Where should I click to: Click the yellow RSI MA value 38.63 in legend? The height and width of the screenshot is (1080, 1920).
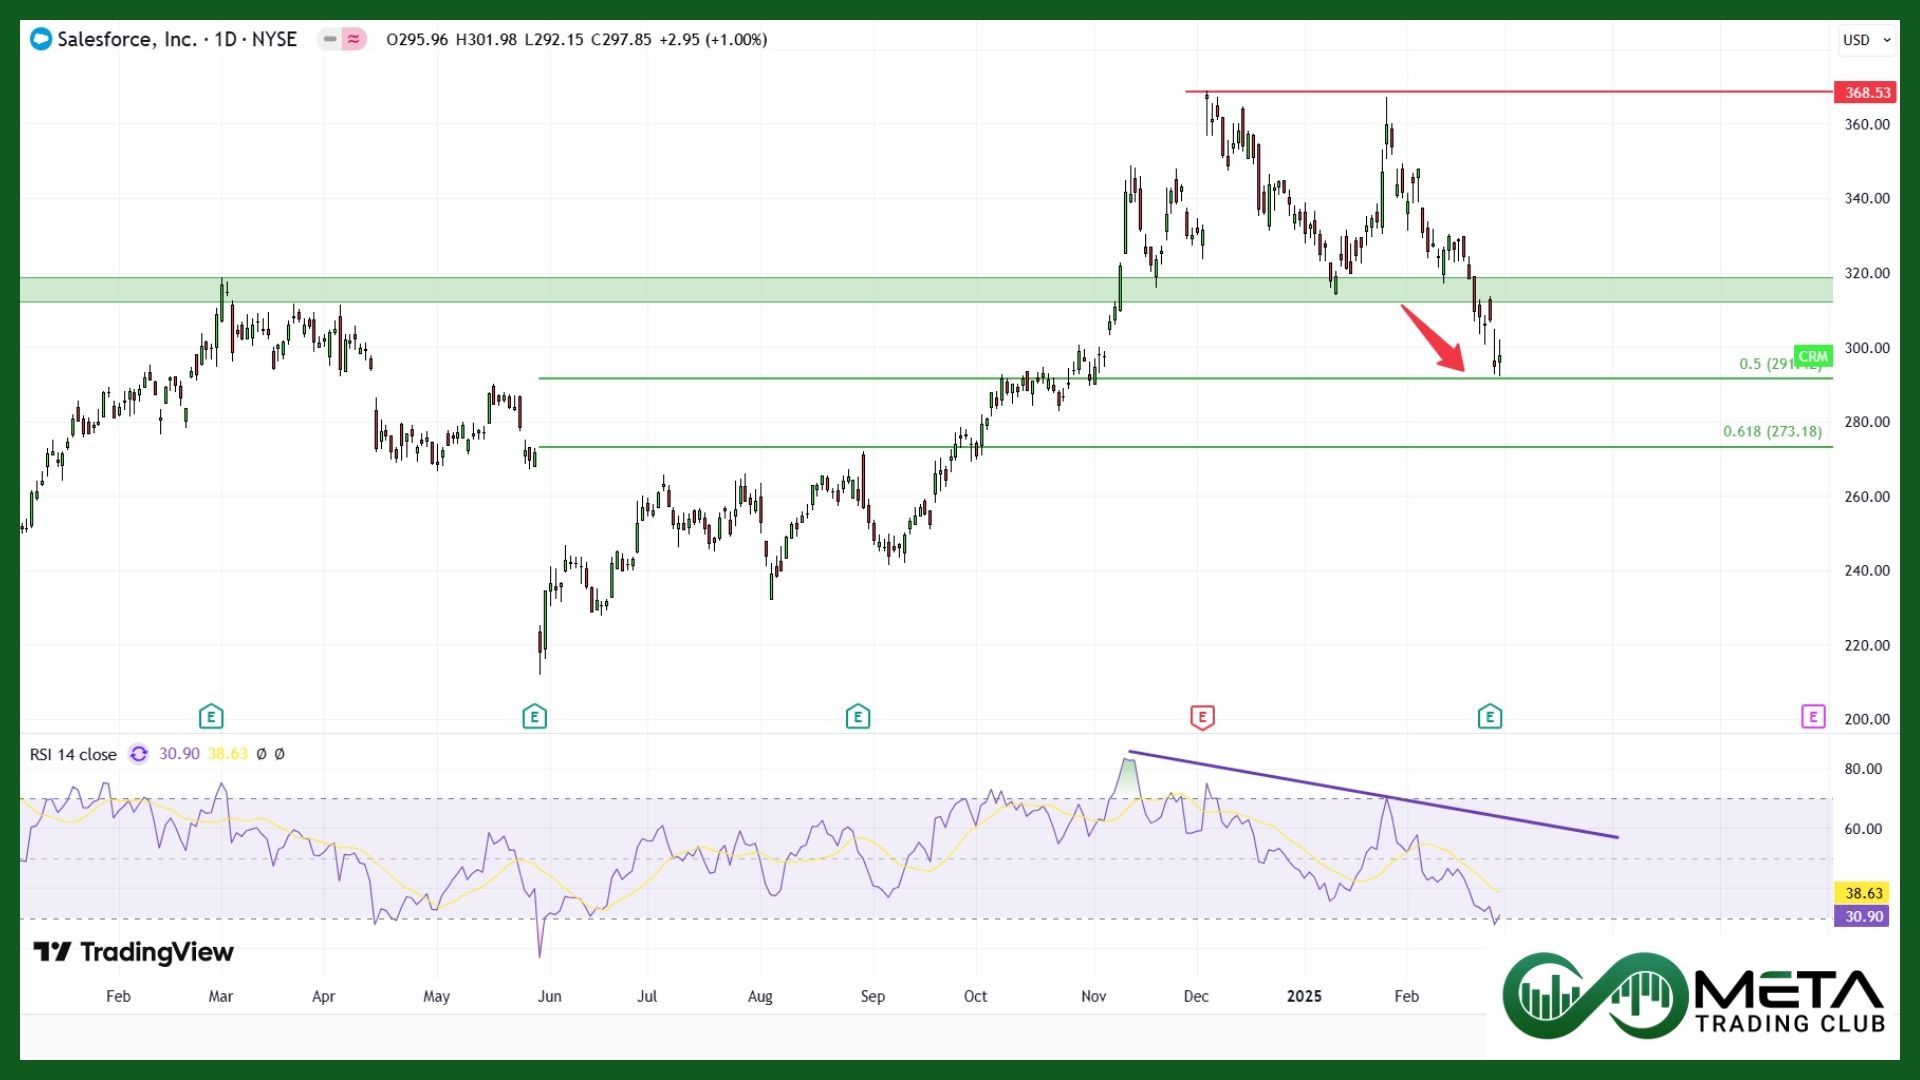tap(228, 754)
